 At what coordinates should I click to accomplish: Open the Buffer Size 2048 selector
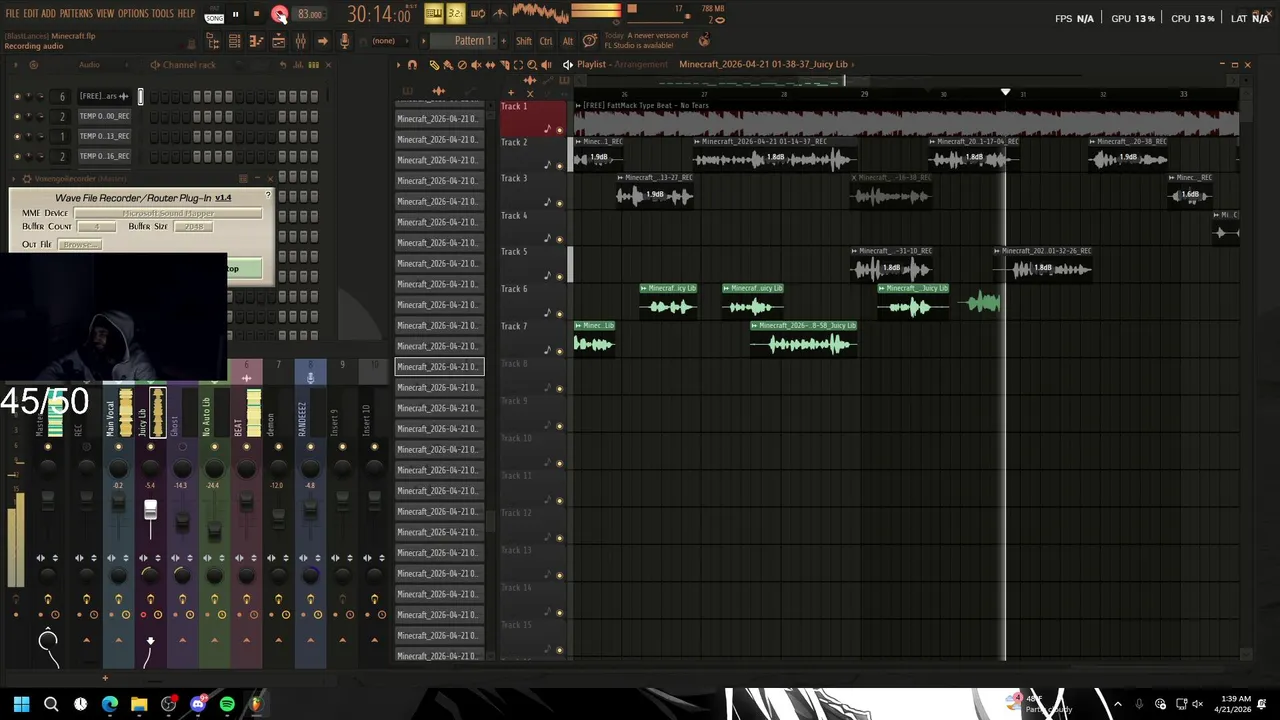pyautogui.click(x=194, y=227)
